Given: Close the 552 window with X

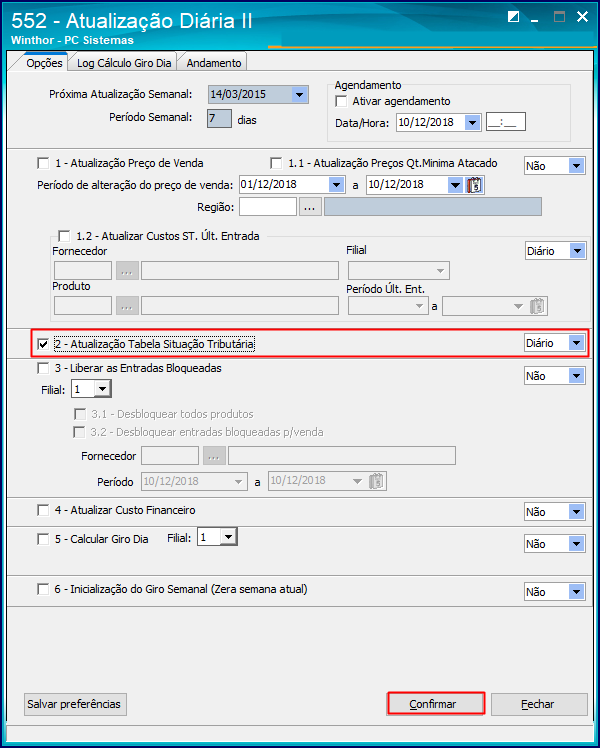Looking at the screenshot, I should coord(582,17).
